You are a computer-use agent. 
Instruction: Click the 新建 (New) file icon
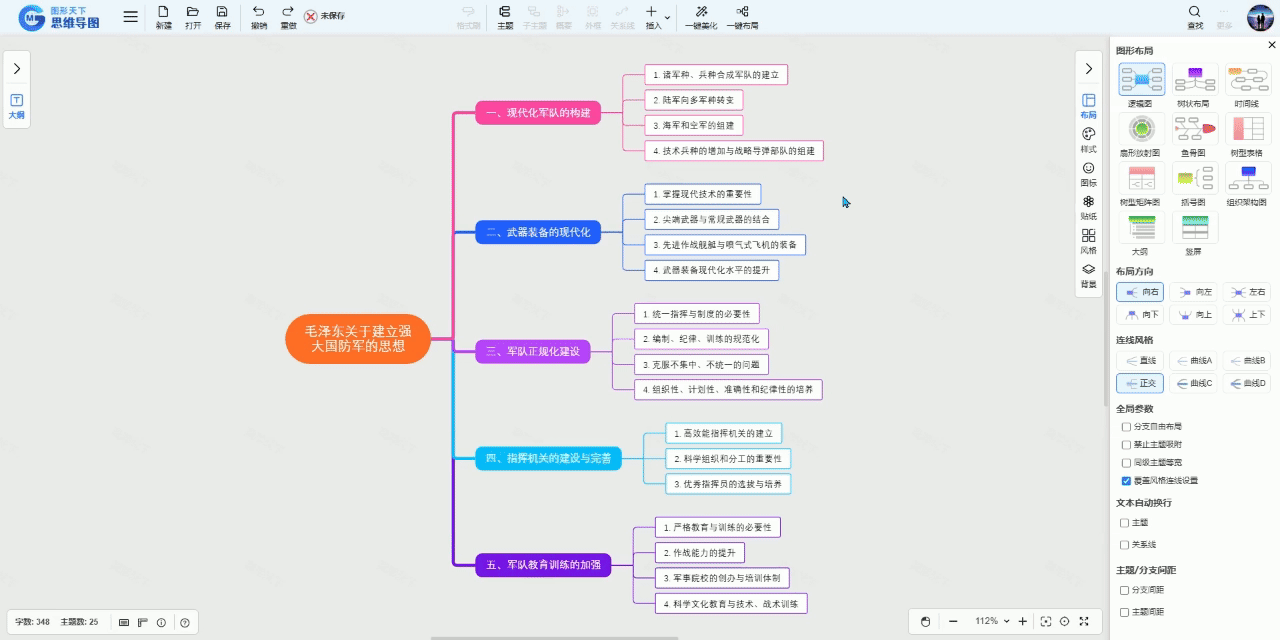(x=163, y=12)
